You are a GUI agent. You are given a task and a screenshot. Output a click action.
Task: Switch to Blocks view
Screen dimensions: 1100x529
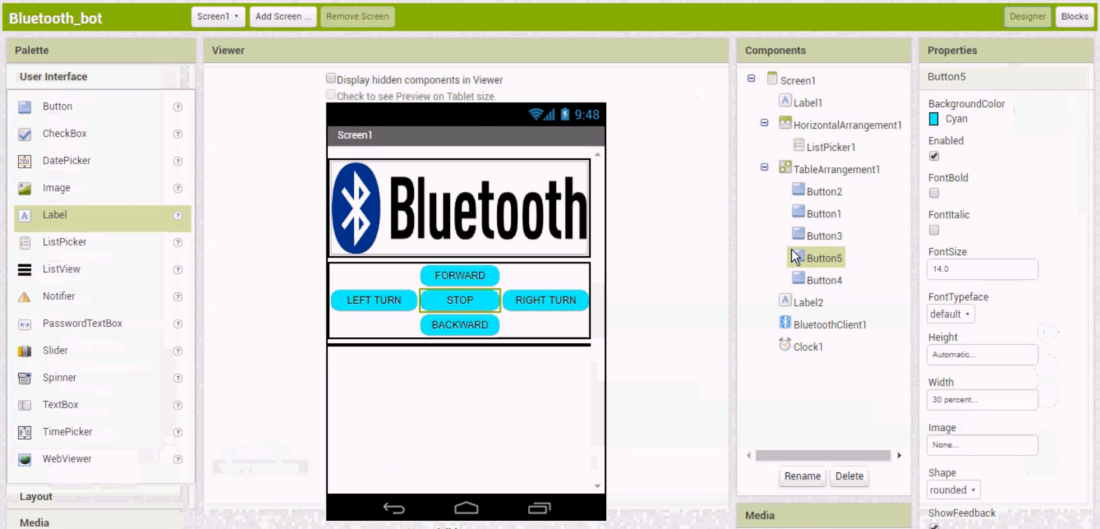point(1074,17)
